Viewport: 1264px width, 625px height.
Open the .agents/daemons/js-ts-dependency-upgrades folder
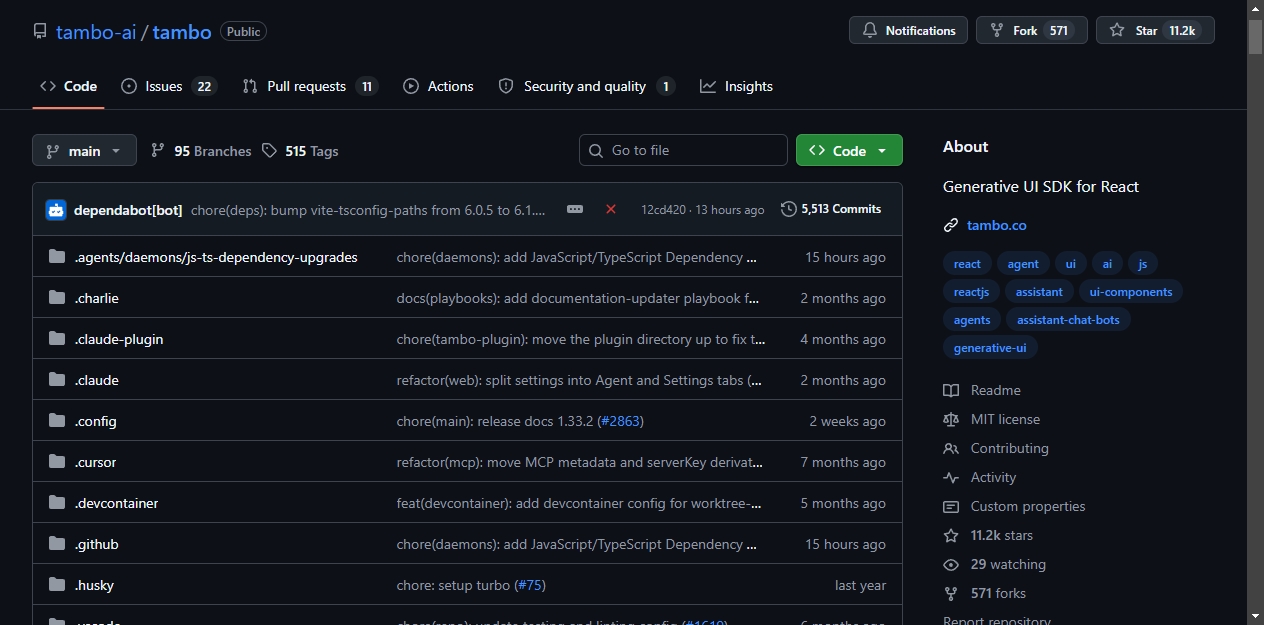(x=216, y=257)
